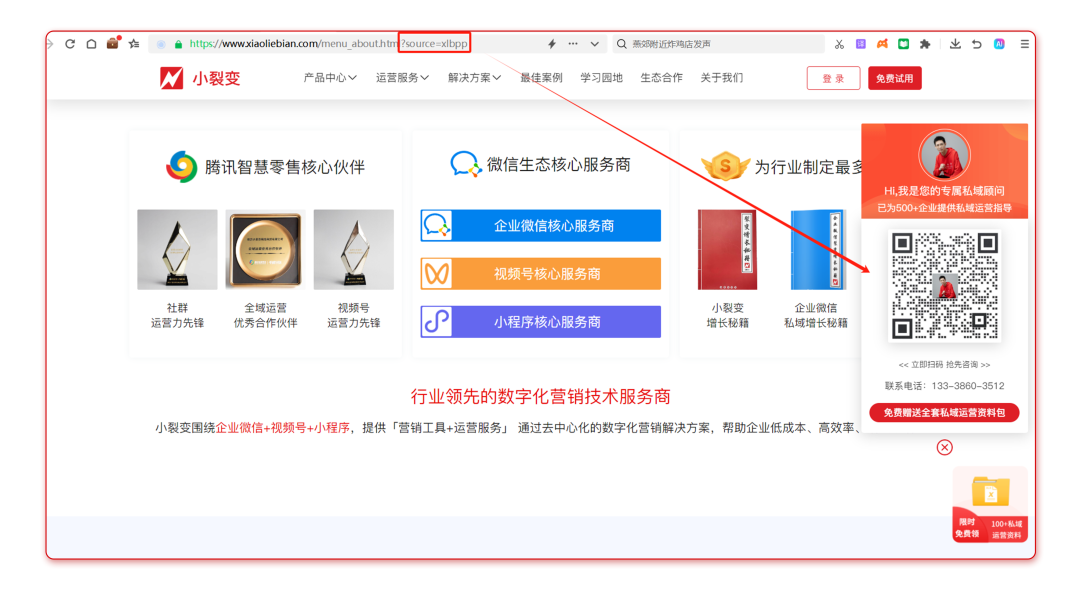1080x595 pixels.
Task: Open the 最佳案例 menu item
Action: (541, 78)
